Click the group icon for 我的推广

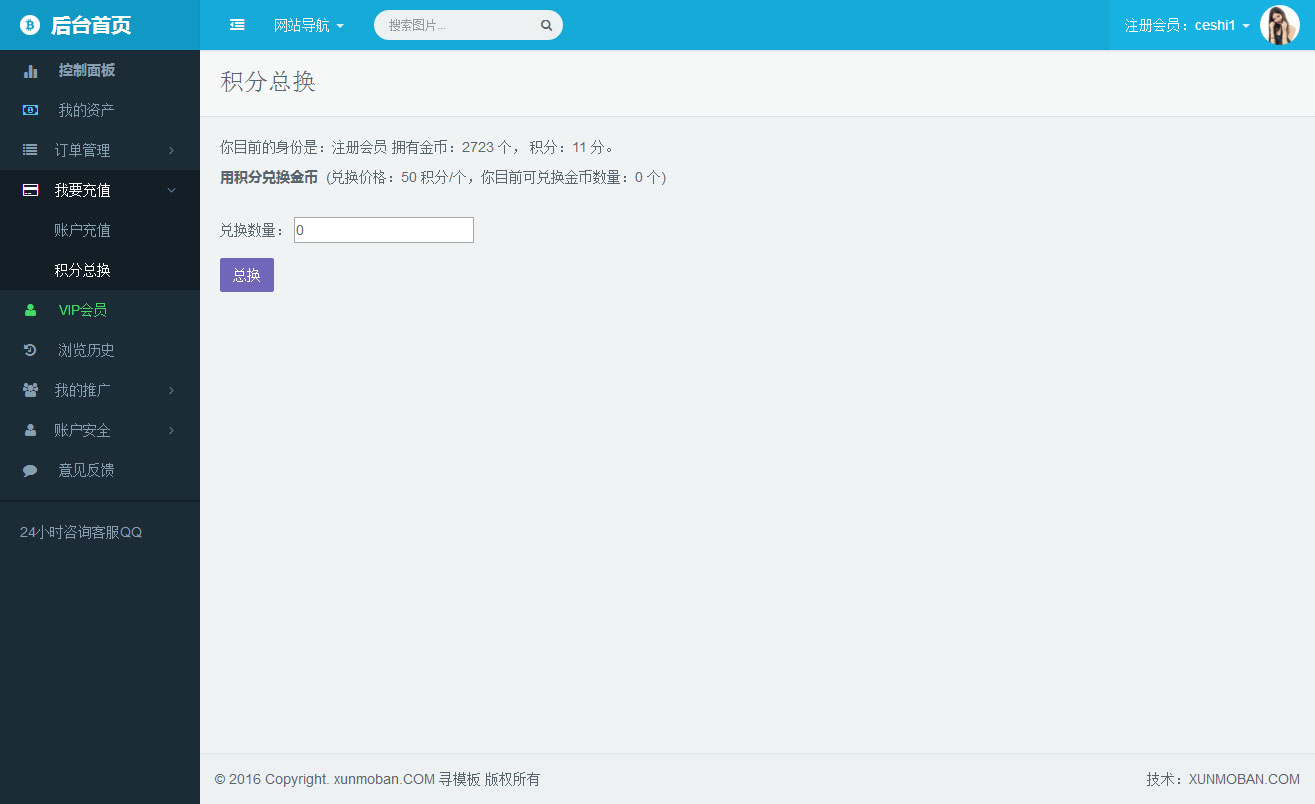coord(30,390)
